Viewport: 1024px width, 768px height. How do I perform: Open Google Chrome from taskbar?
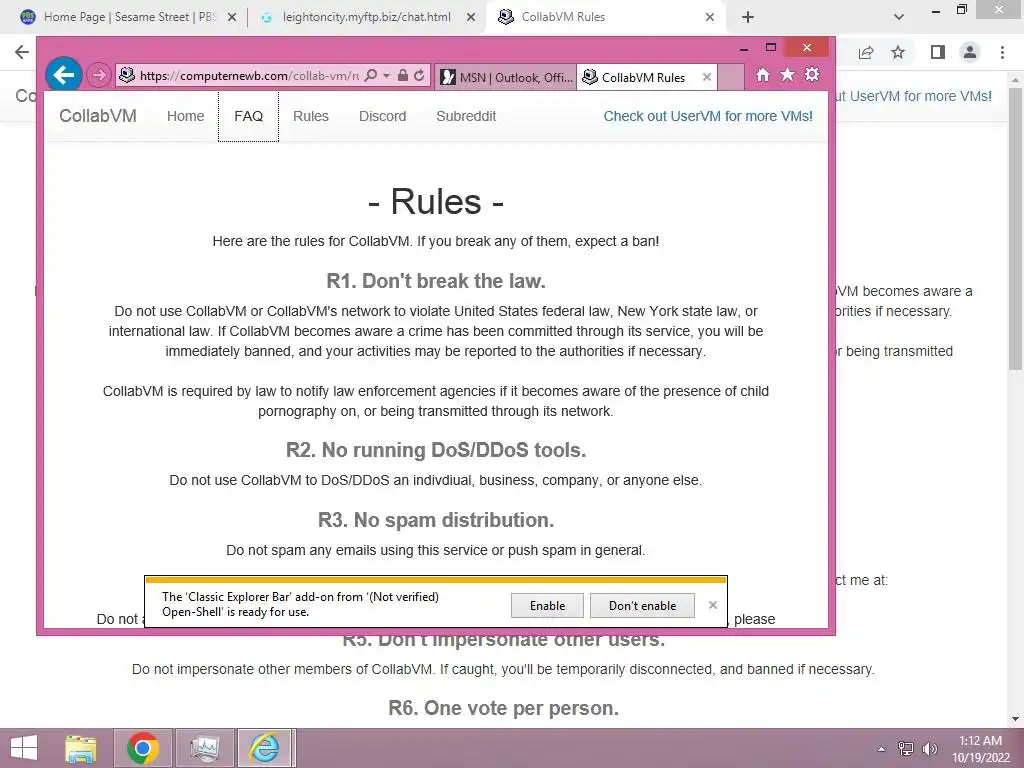143,748
